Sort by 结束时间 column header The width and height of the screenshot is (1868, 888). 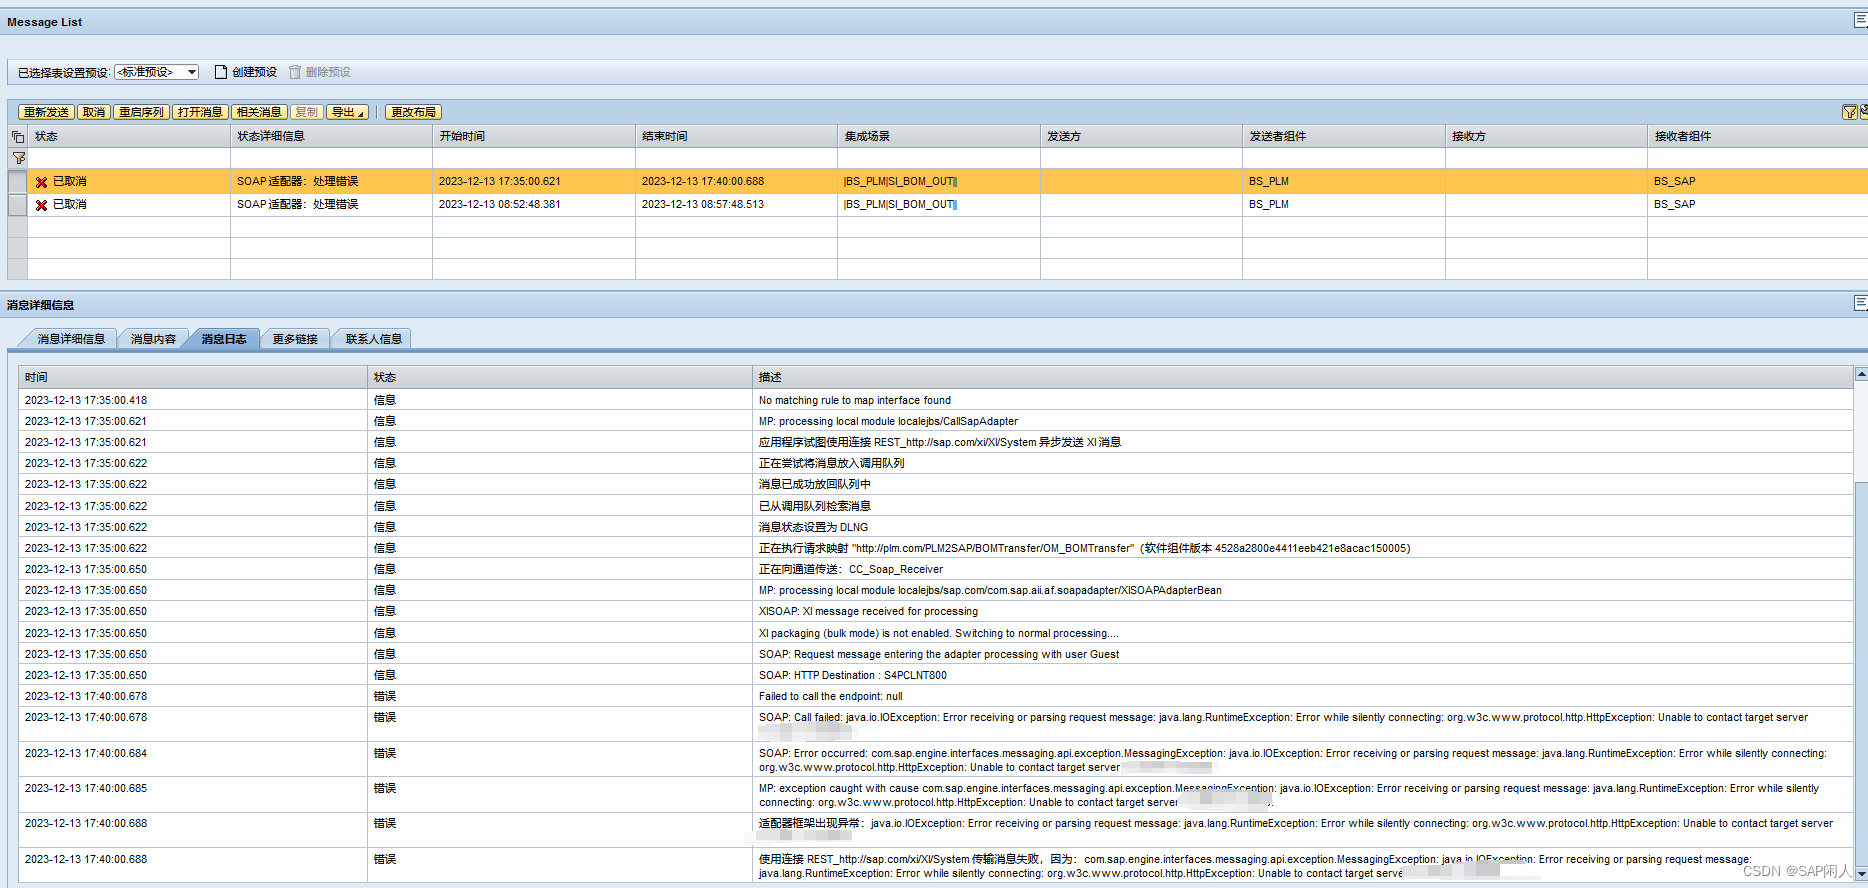[736, 136]
